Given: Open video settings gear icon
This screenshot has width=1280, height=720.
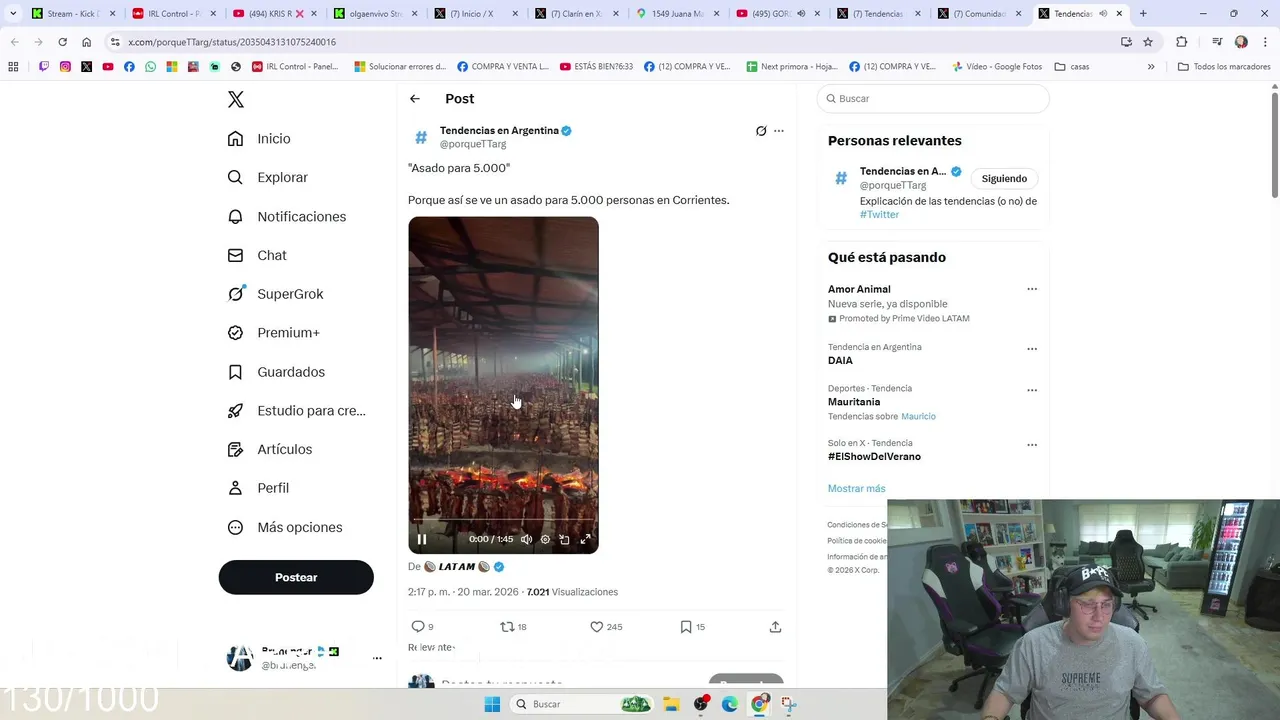Looking at the screenshot, I should click(x=545, y=539).
